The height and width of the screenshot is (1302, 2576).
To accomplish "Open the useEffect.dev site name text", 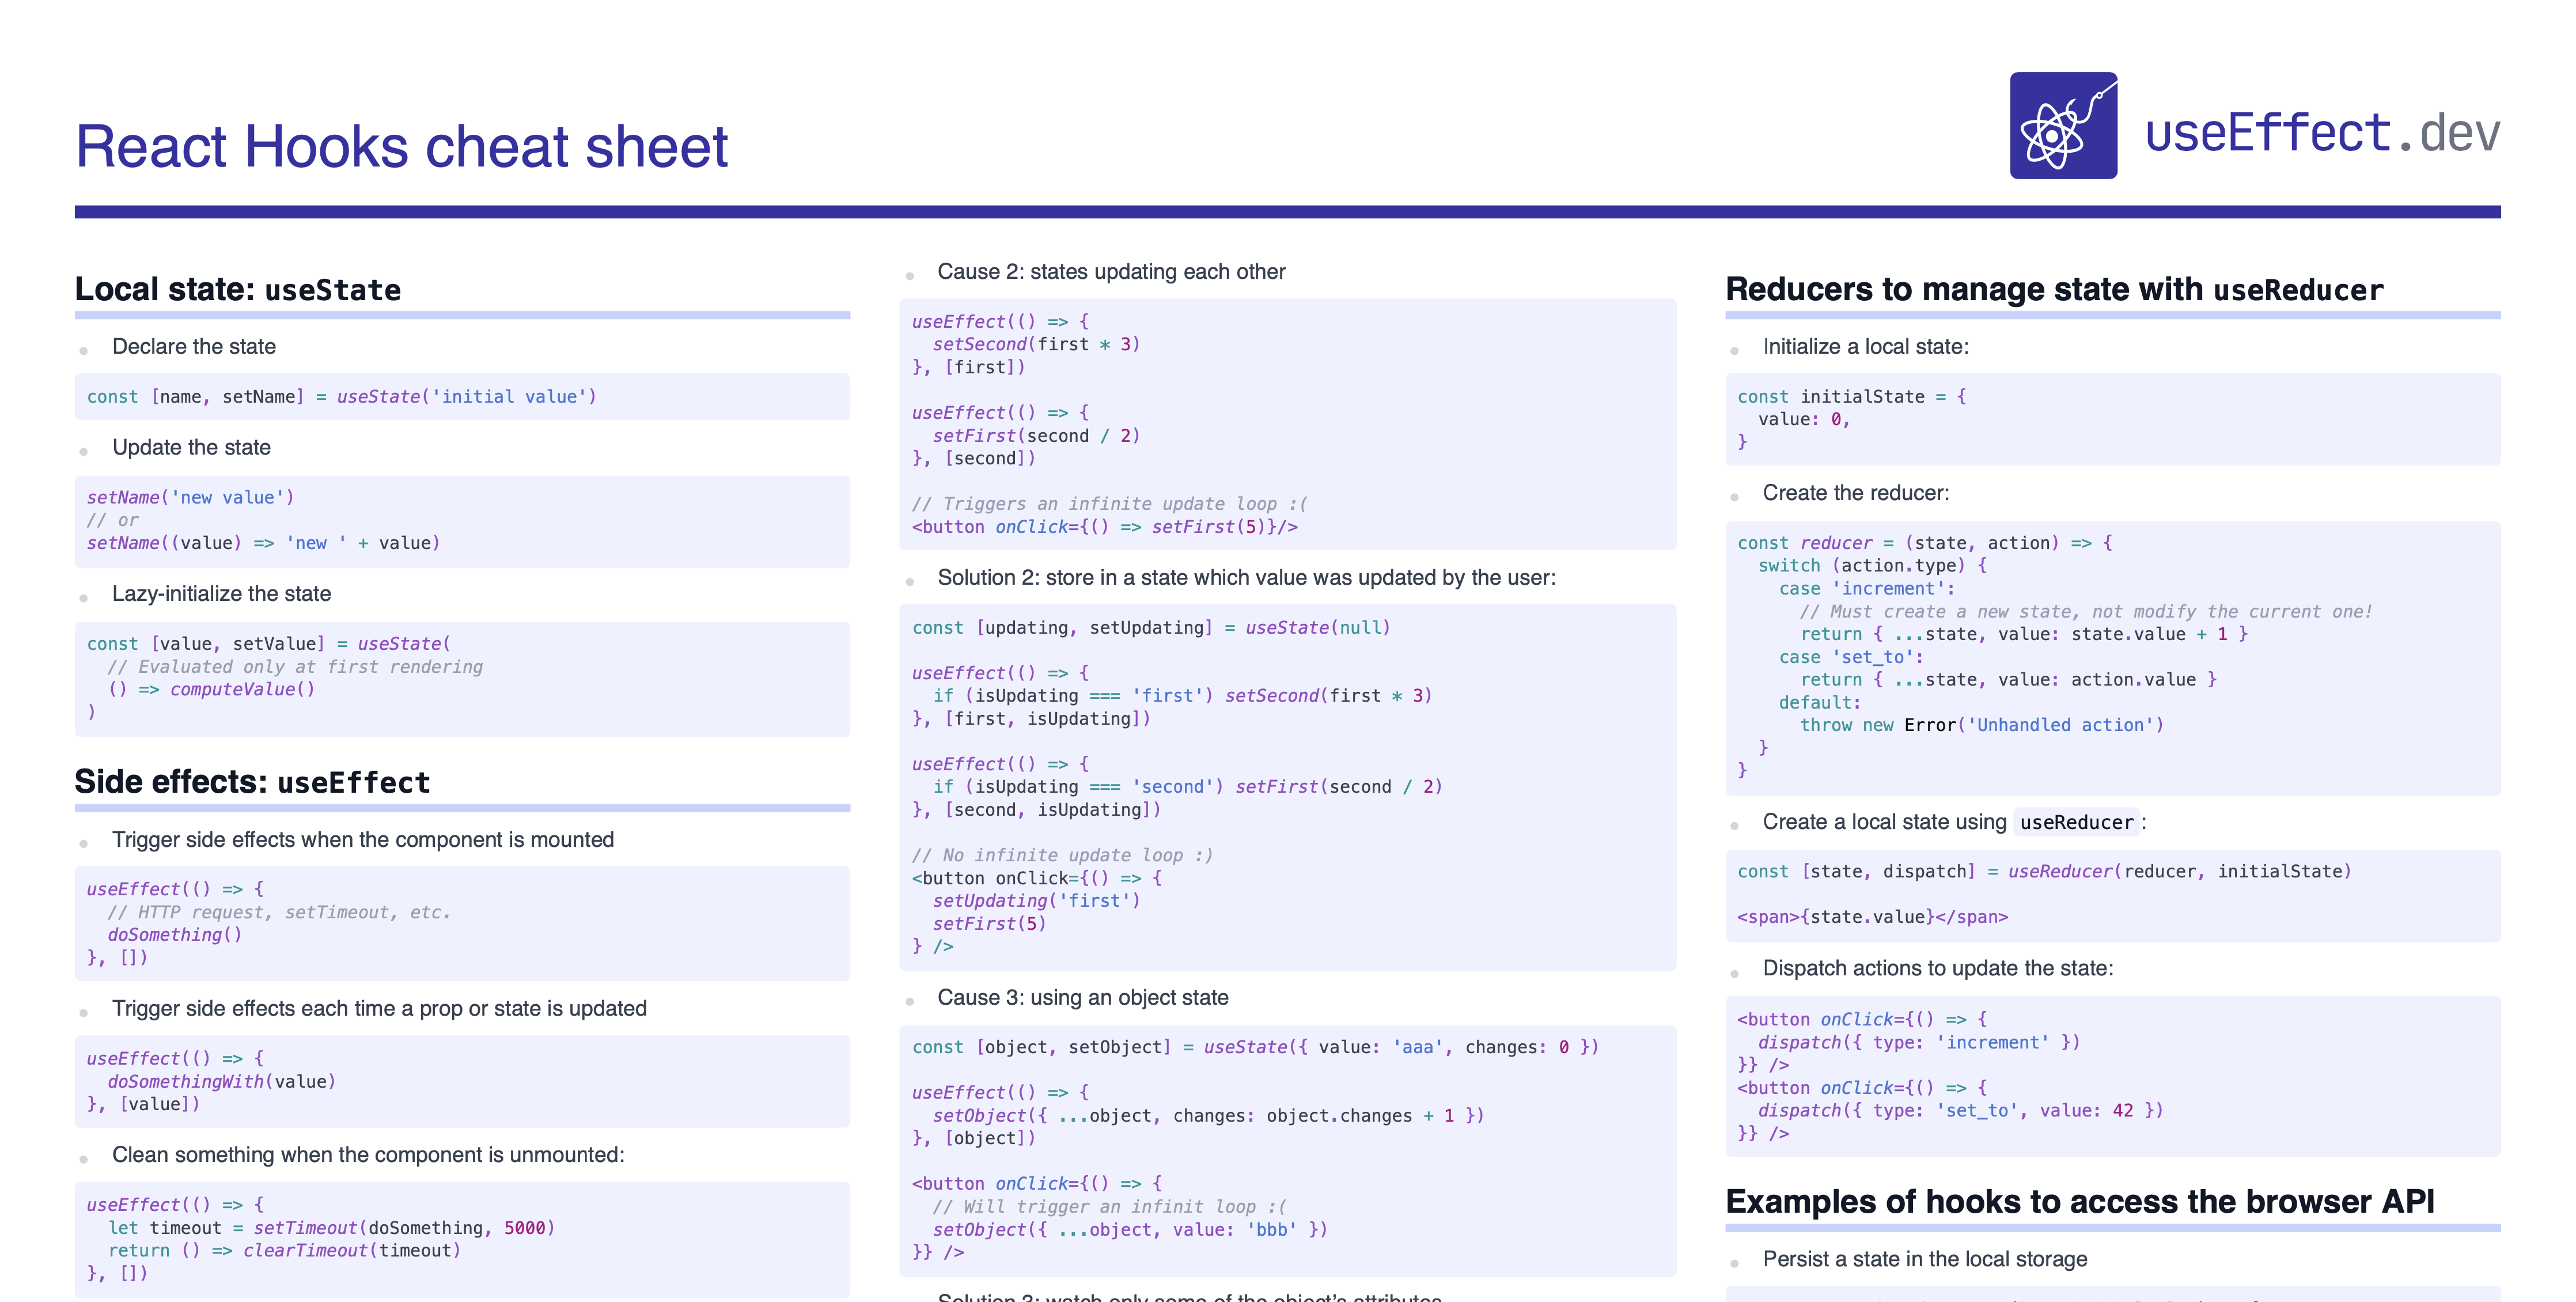I will tap(2322, 133).
